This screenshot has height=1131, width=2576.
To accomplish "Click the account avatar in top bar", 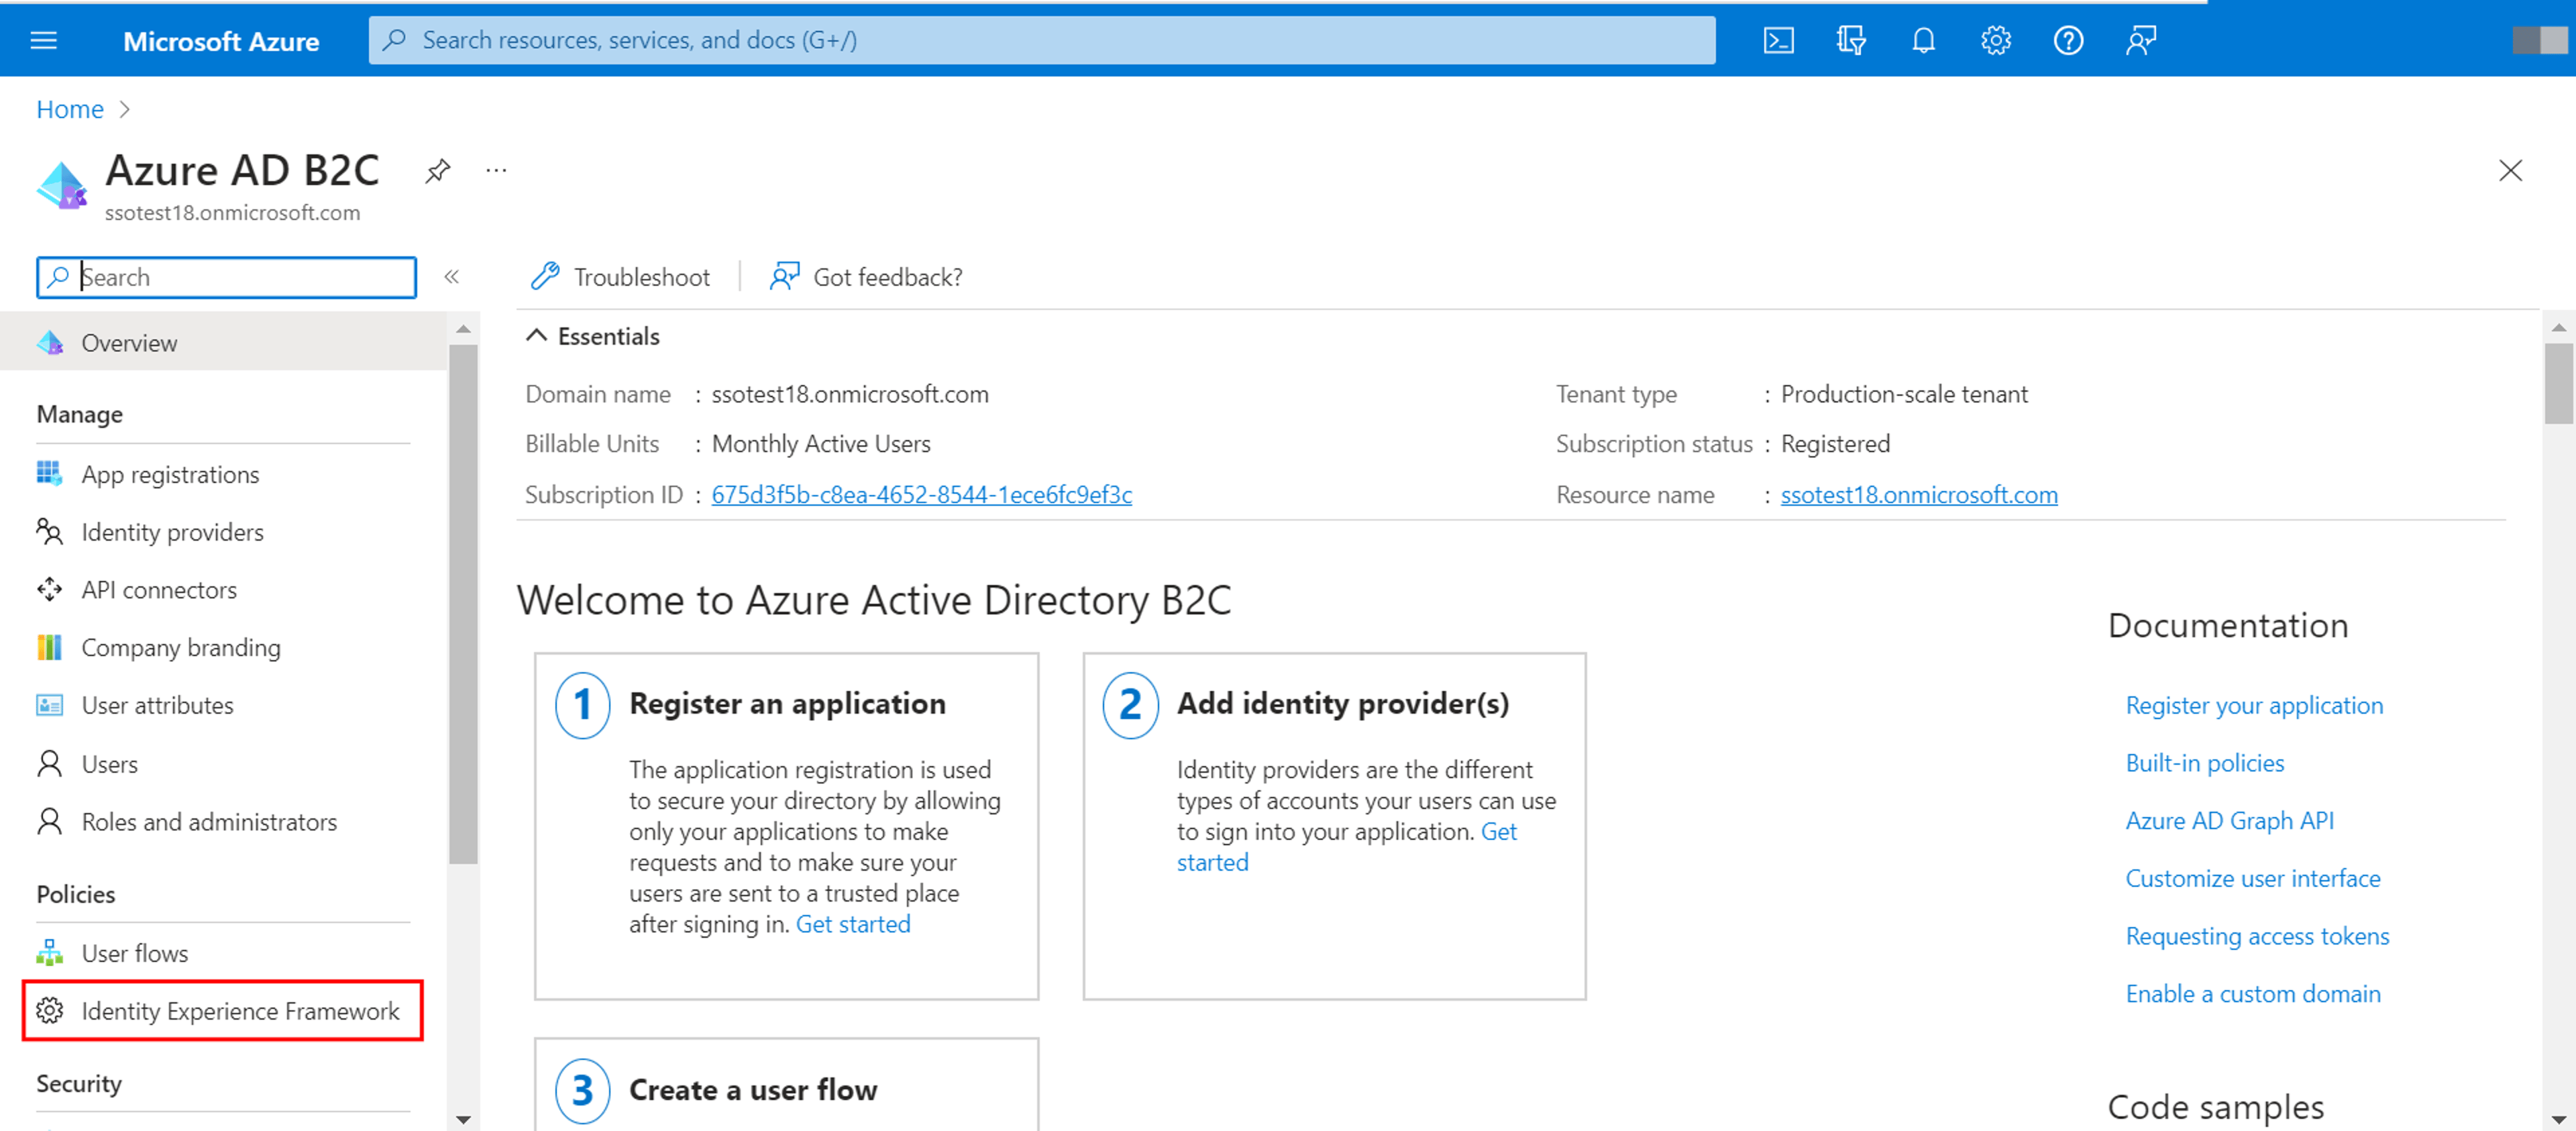I will pyautogui.click(x=2539, y=40).
